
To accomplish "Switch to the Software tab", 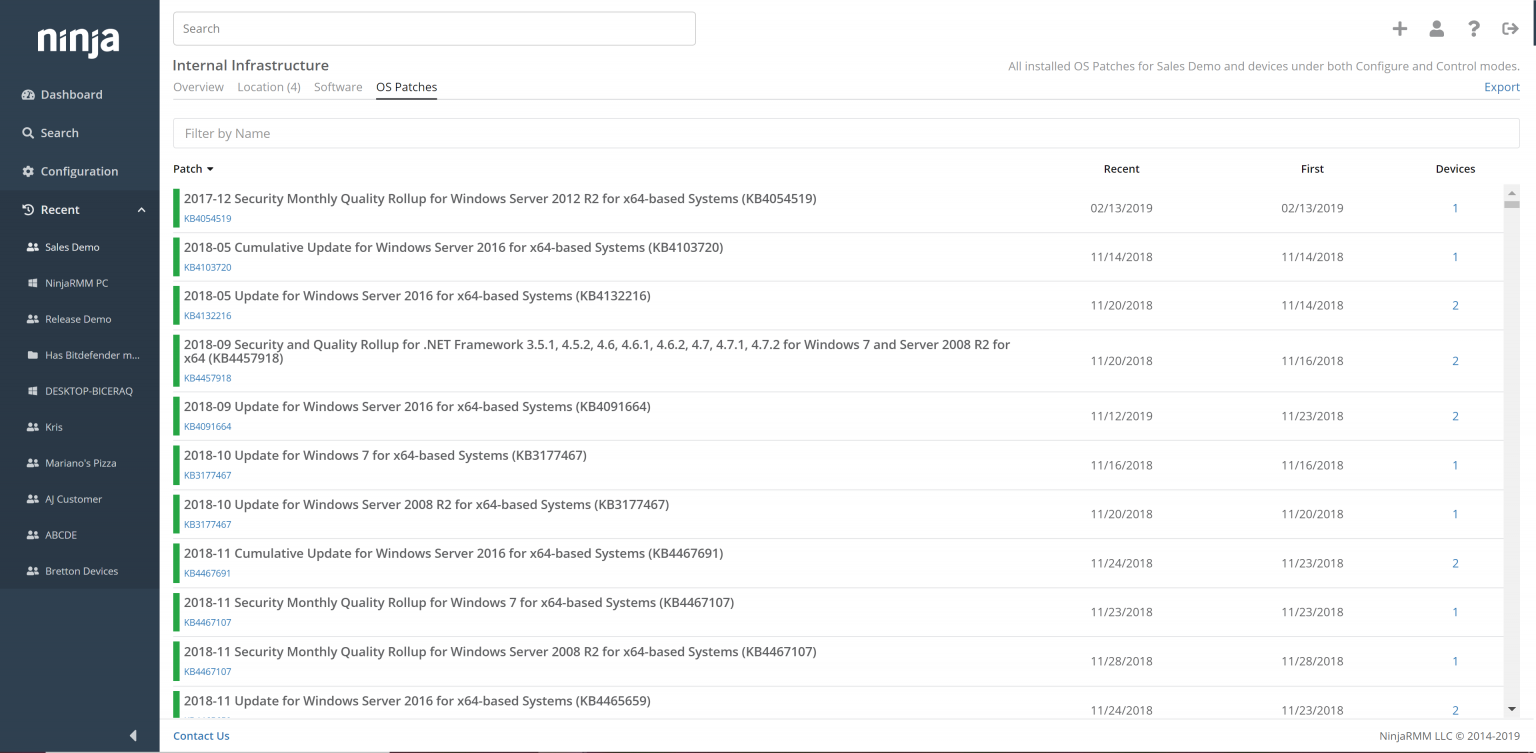I will (x=338, y=87).
